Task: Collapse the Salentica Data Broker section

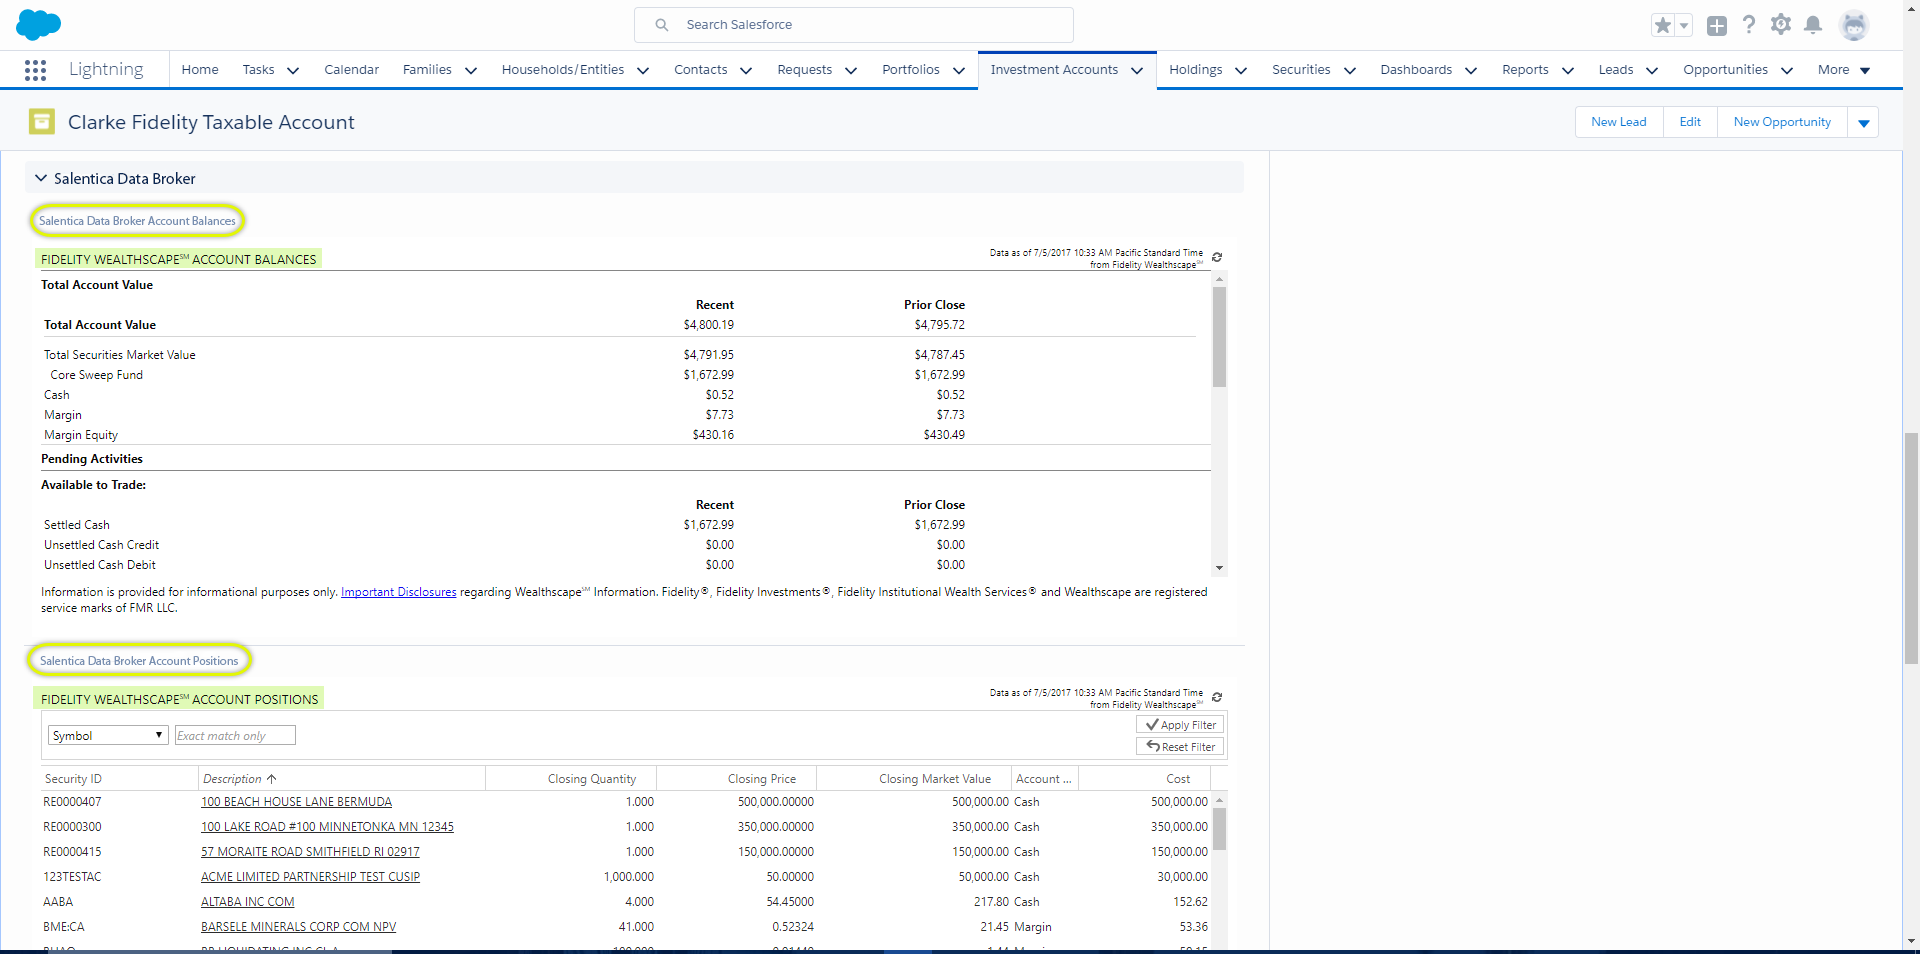Action: point(41,178)
